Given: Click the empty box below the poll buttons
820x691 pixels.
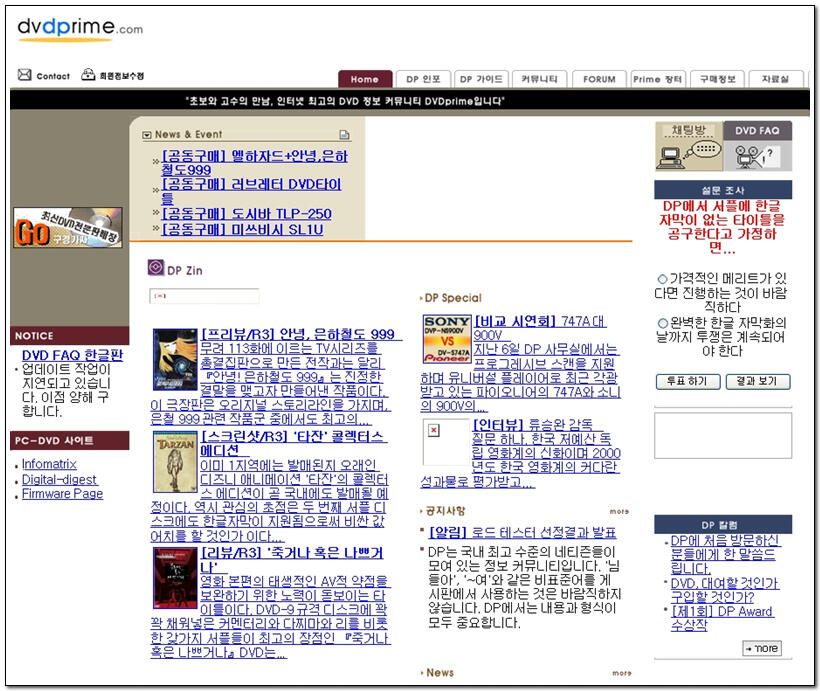Looking at the screenshot, I should [723, 435].
